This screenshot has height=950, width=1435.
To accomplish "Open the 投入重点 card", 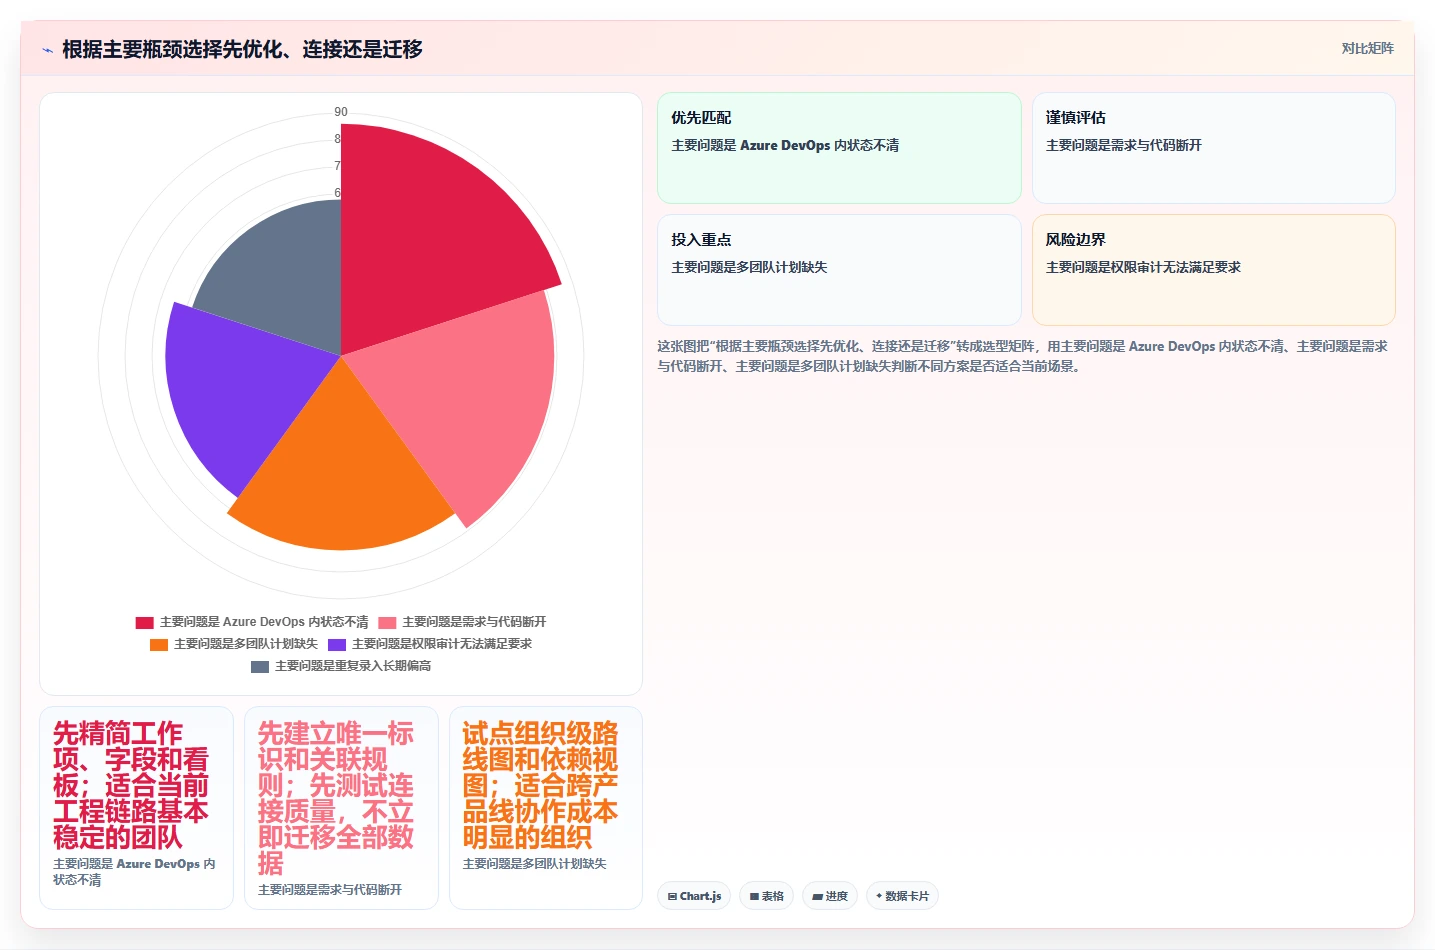I will point(839,270).
